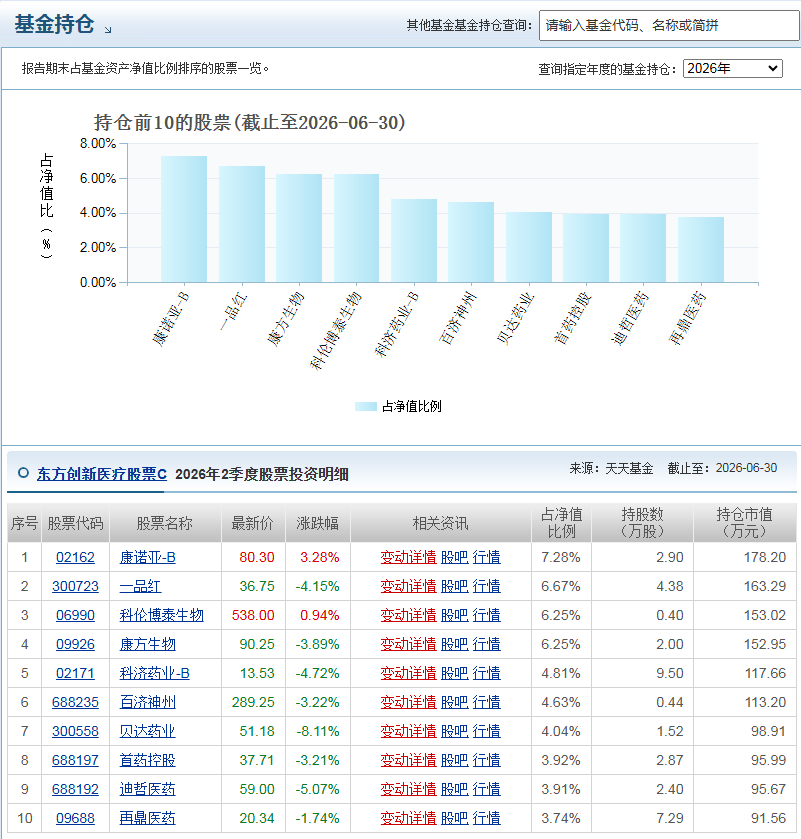
Task: Open 行情 for 百济神州 row
Action: pos(486,702)
